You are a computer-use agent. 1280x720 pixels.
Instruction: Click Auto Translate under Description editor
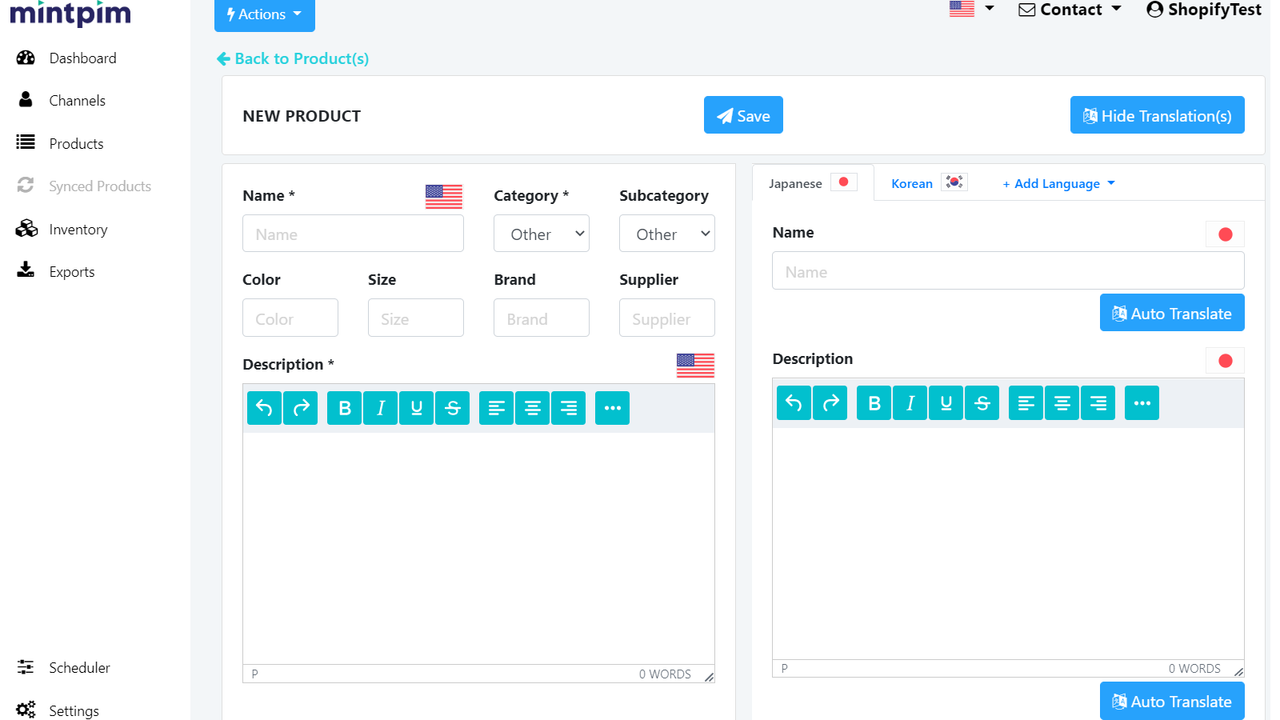click(1172, 701)
